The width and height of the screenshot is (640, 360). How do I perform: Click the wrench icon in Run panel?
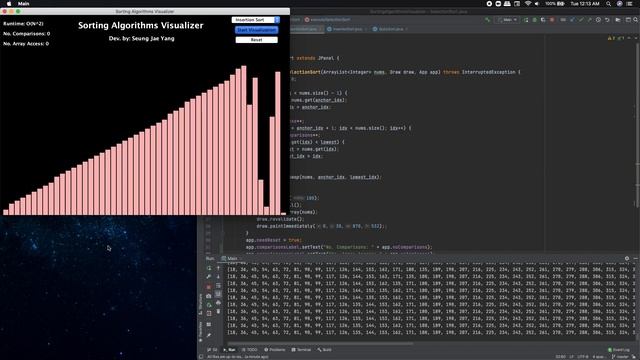[x=209, y=277]
